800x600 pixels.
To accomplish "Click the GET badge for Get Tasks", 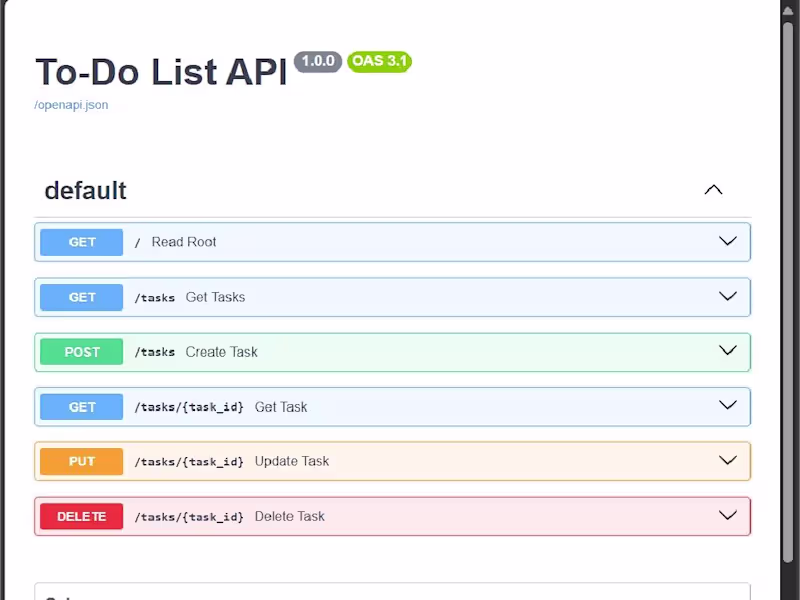I will (80, 296).
